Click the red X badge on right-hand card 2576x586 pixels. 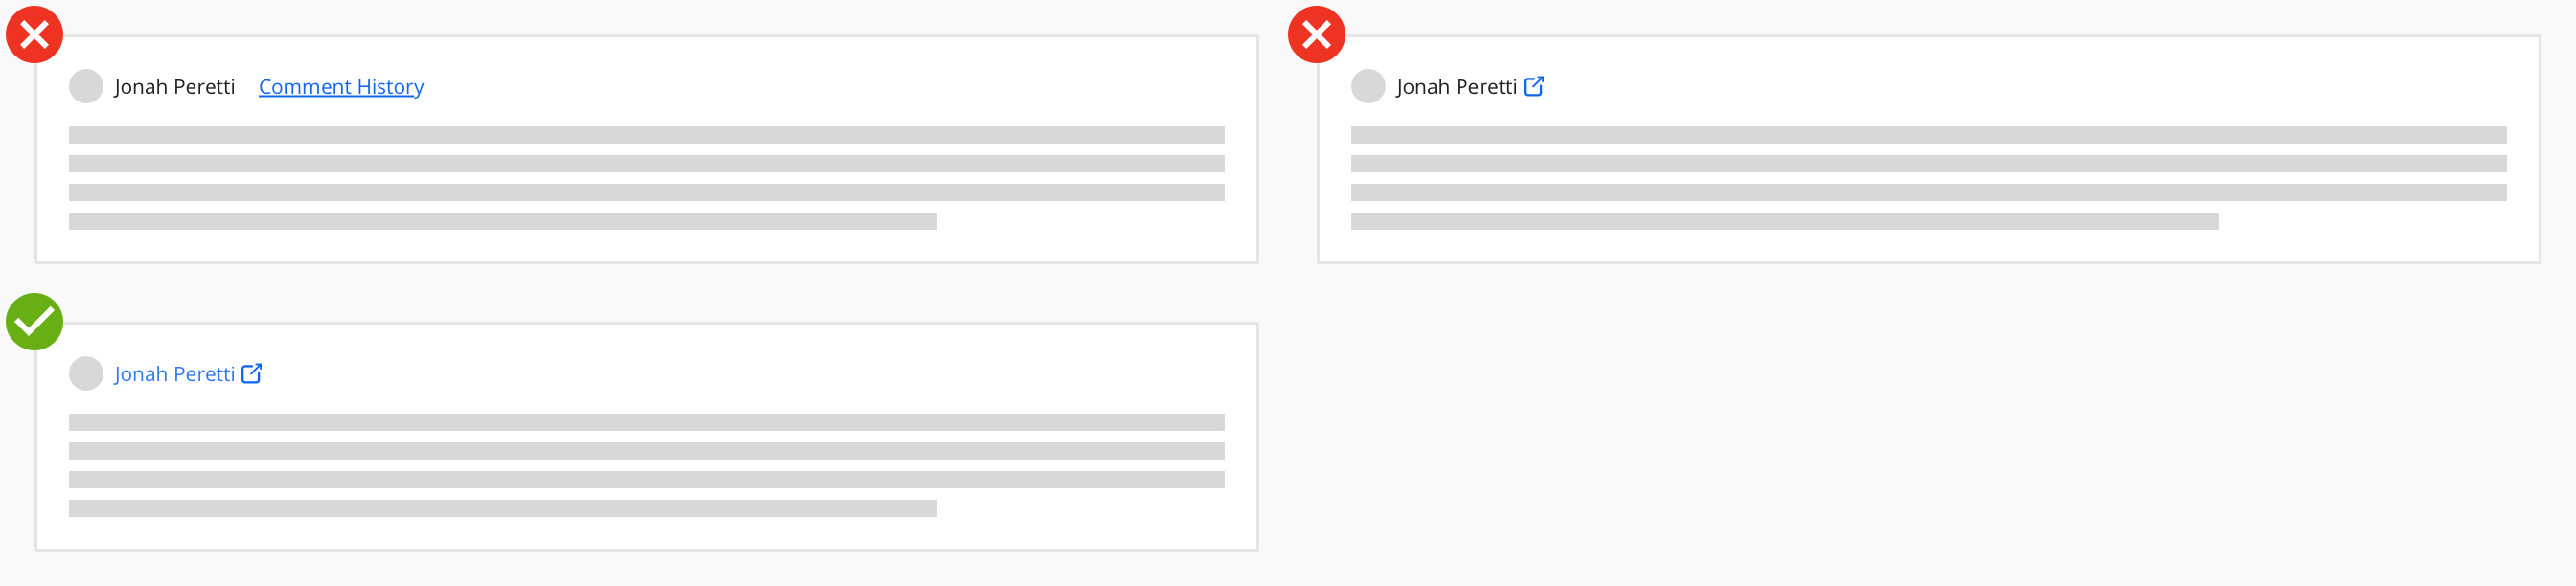pyautogui.click(x=1316, y=35)
